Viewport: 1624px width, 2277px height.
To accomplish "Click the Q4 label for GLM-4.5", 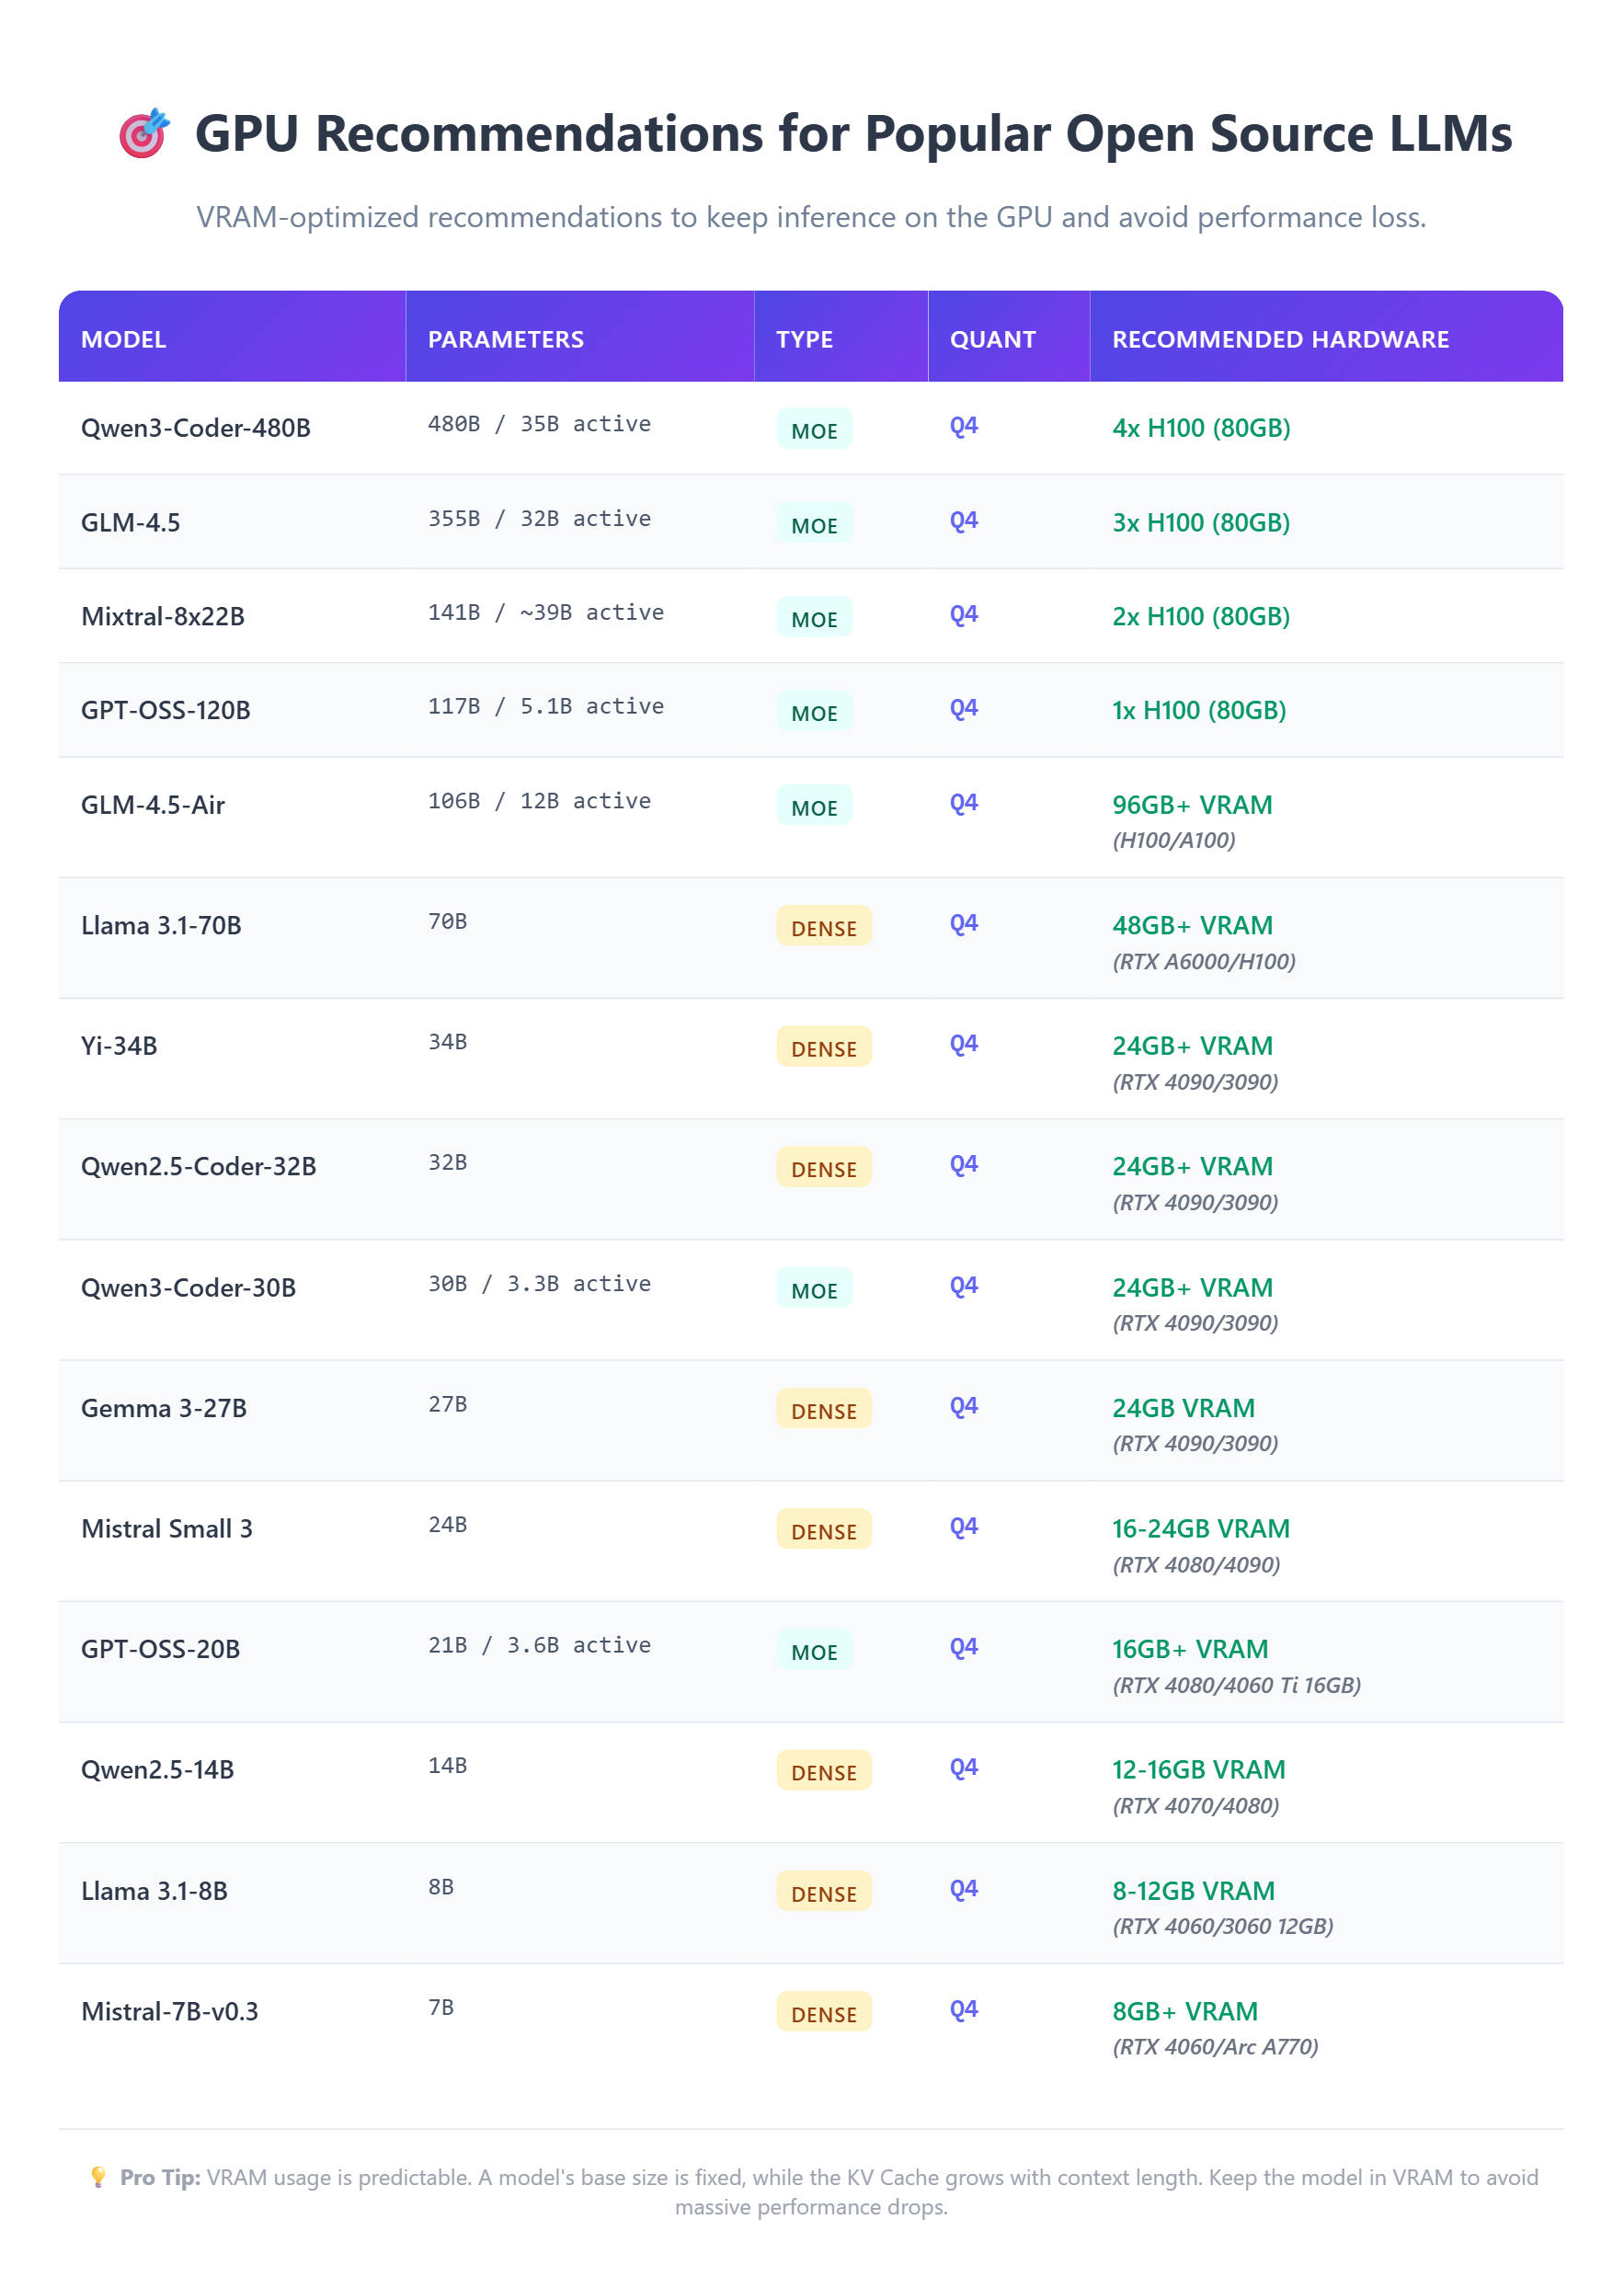I will pos(963,520).
